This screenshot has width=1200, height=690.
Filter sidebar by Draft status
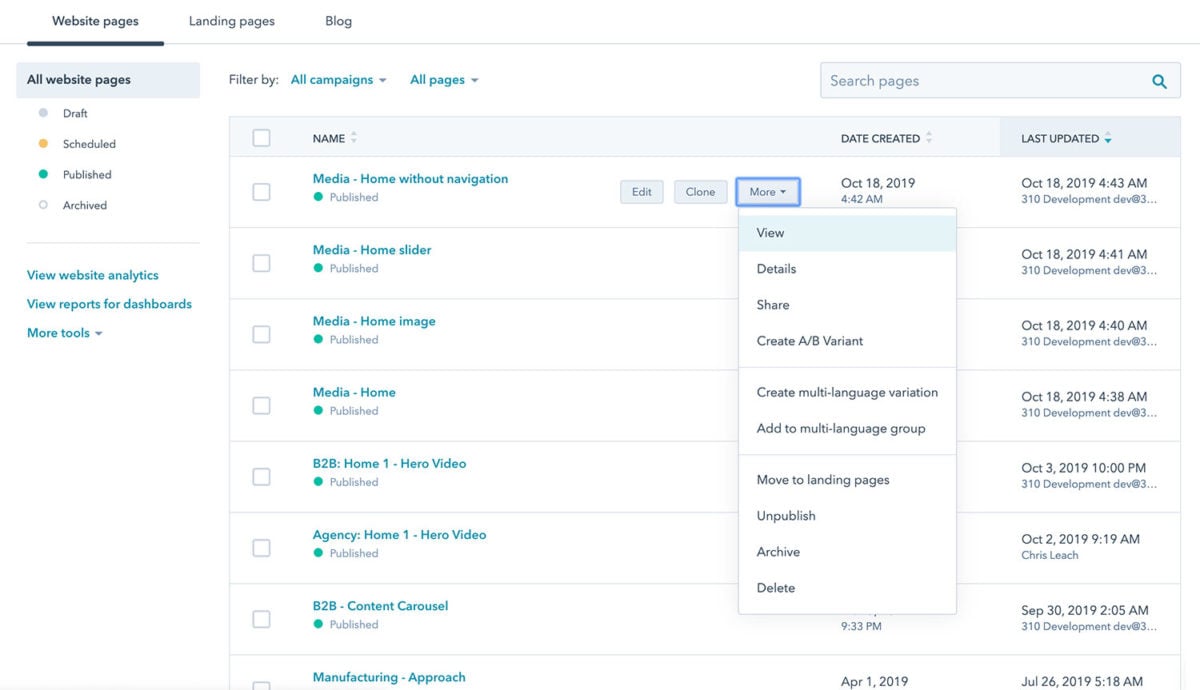pyautogui.click(x=75, y=113)
